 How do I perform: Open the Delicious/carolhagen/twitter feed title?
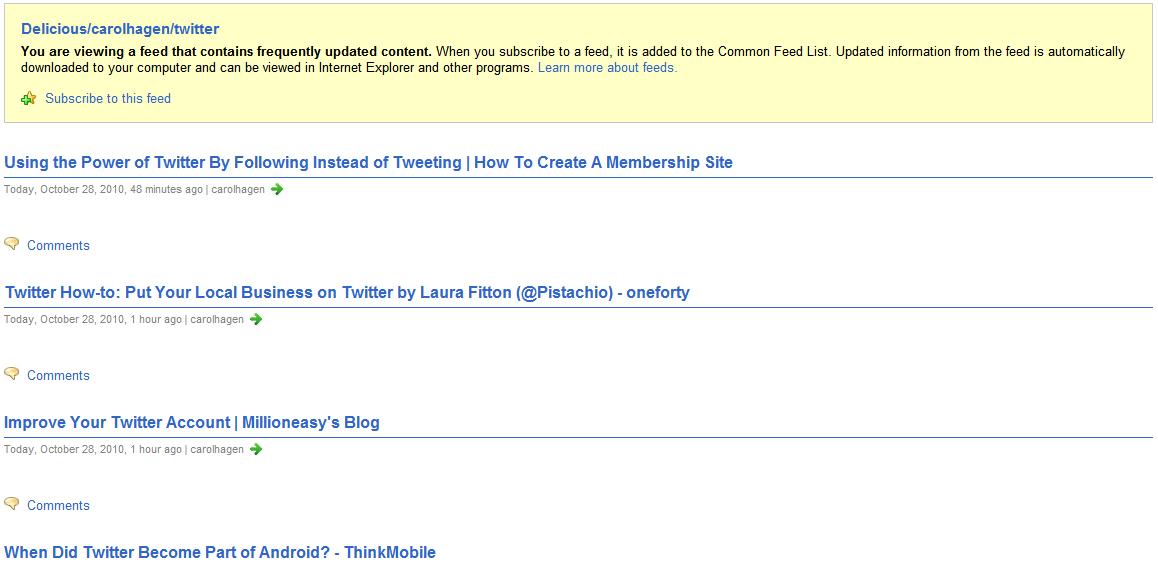pyautogui.click(x=120, y=30)
